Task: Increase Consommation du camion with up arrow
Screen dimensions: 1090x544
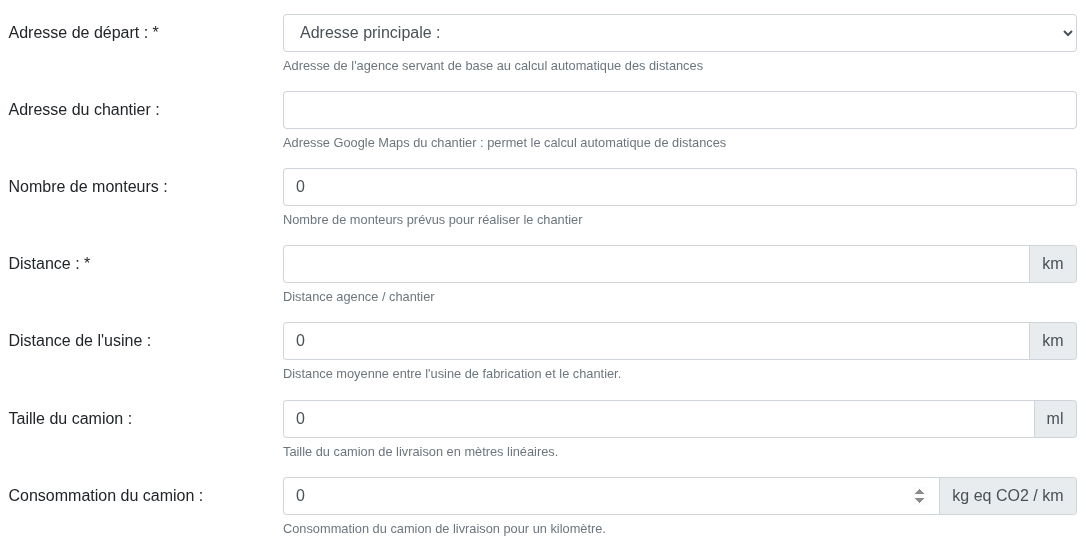Action: [919, 491]
